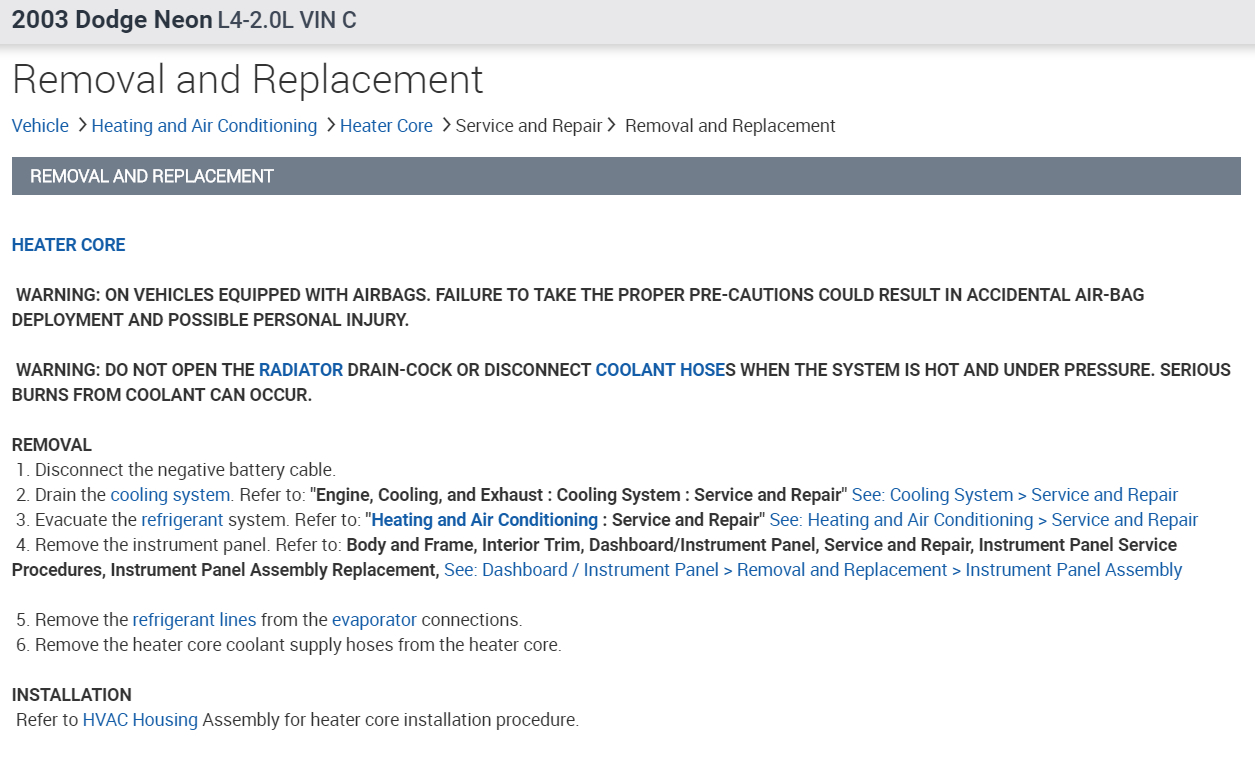Select the final Removal and Replacement breadcrumb

[x=730, y=126]
